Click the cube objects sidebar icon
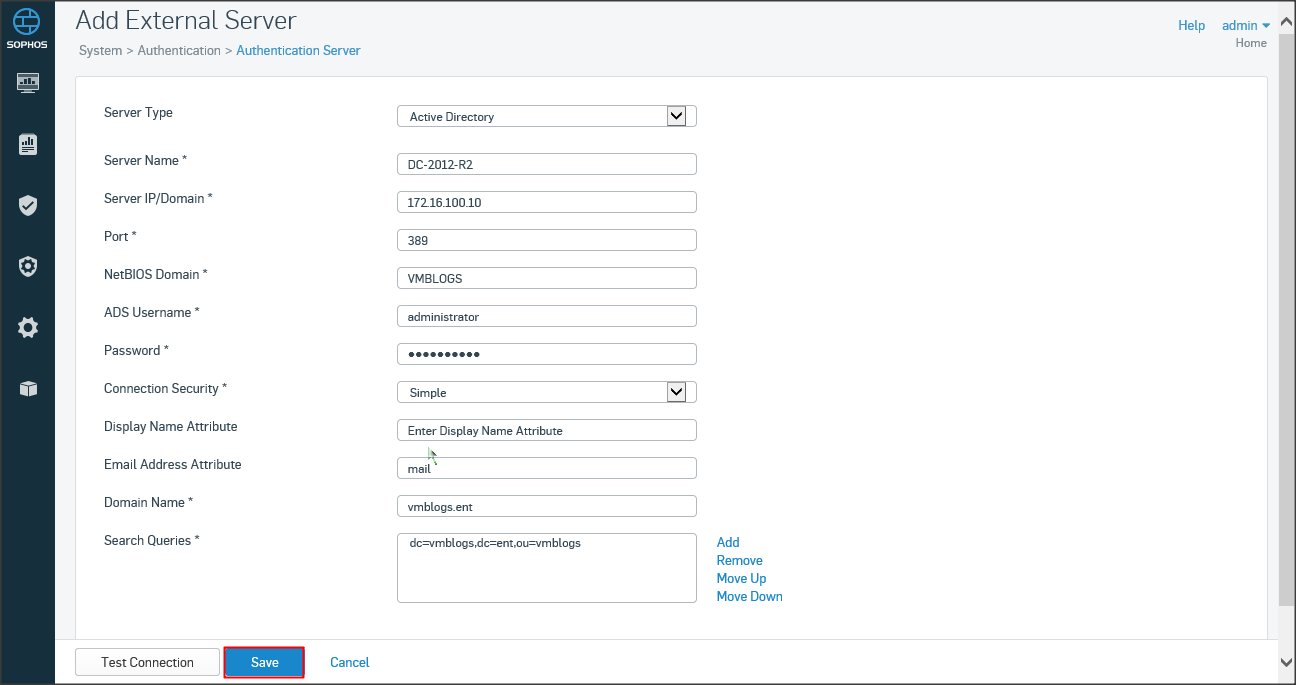Viewport: 1296px width, 685px height. click(x=28, y=389)
